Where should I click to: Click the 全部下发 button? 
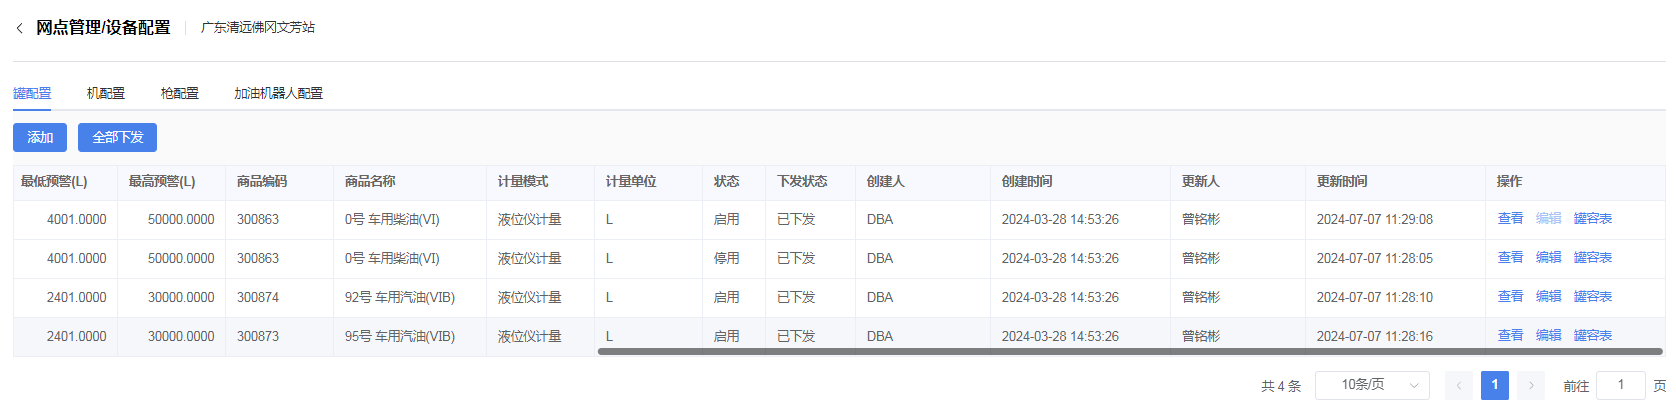(x=117, y=137)
